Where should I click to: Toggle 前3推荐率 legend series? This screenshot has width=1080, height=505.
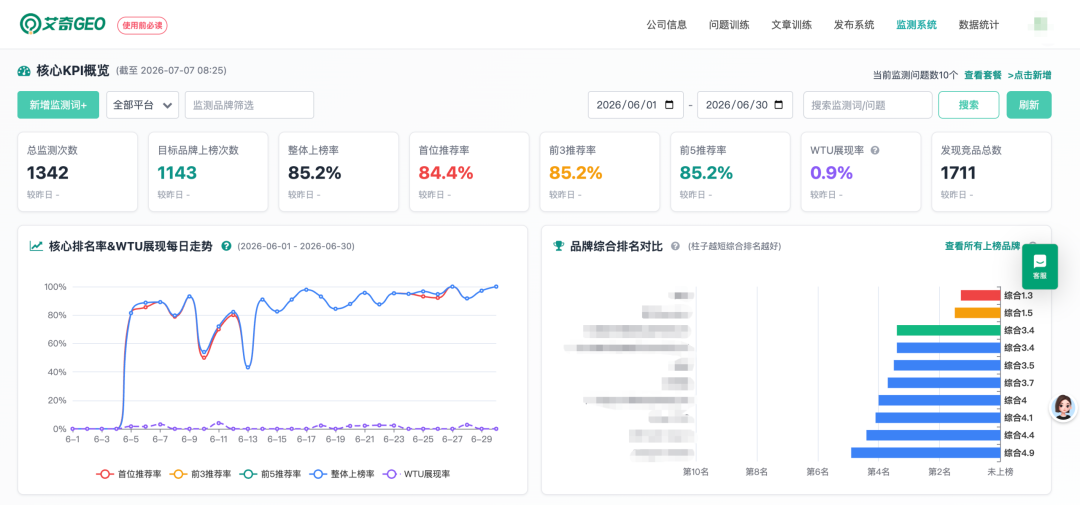[x=200, y=474]
